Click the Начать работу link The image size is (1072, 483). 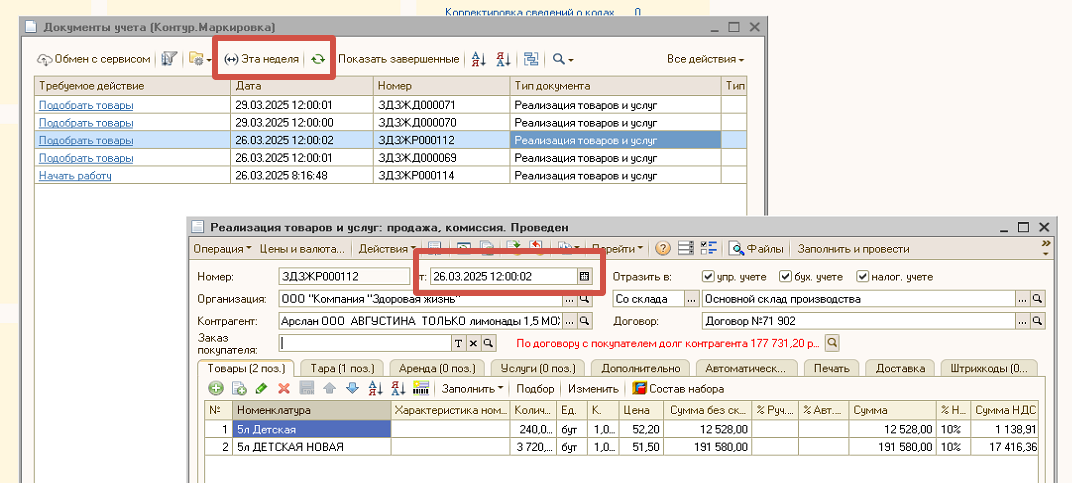pyautogui.click(x=75, y=176)
